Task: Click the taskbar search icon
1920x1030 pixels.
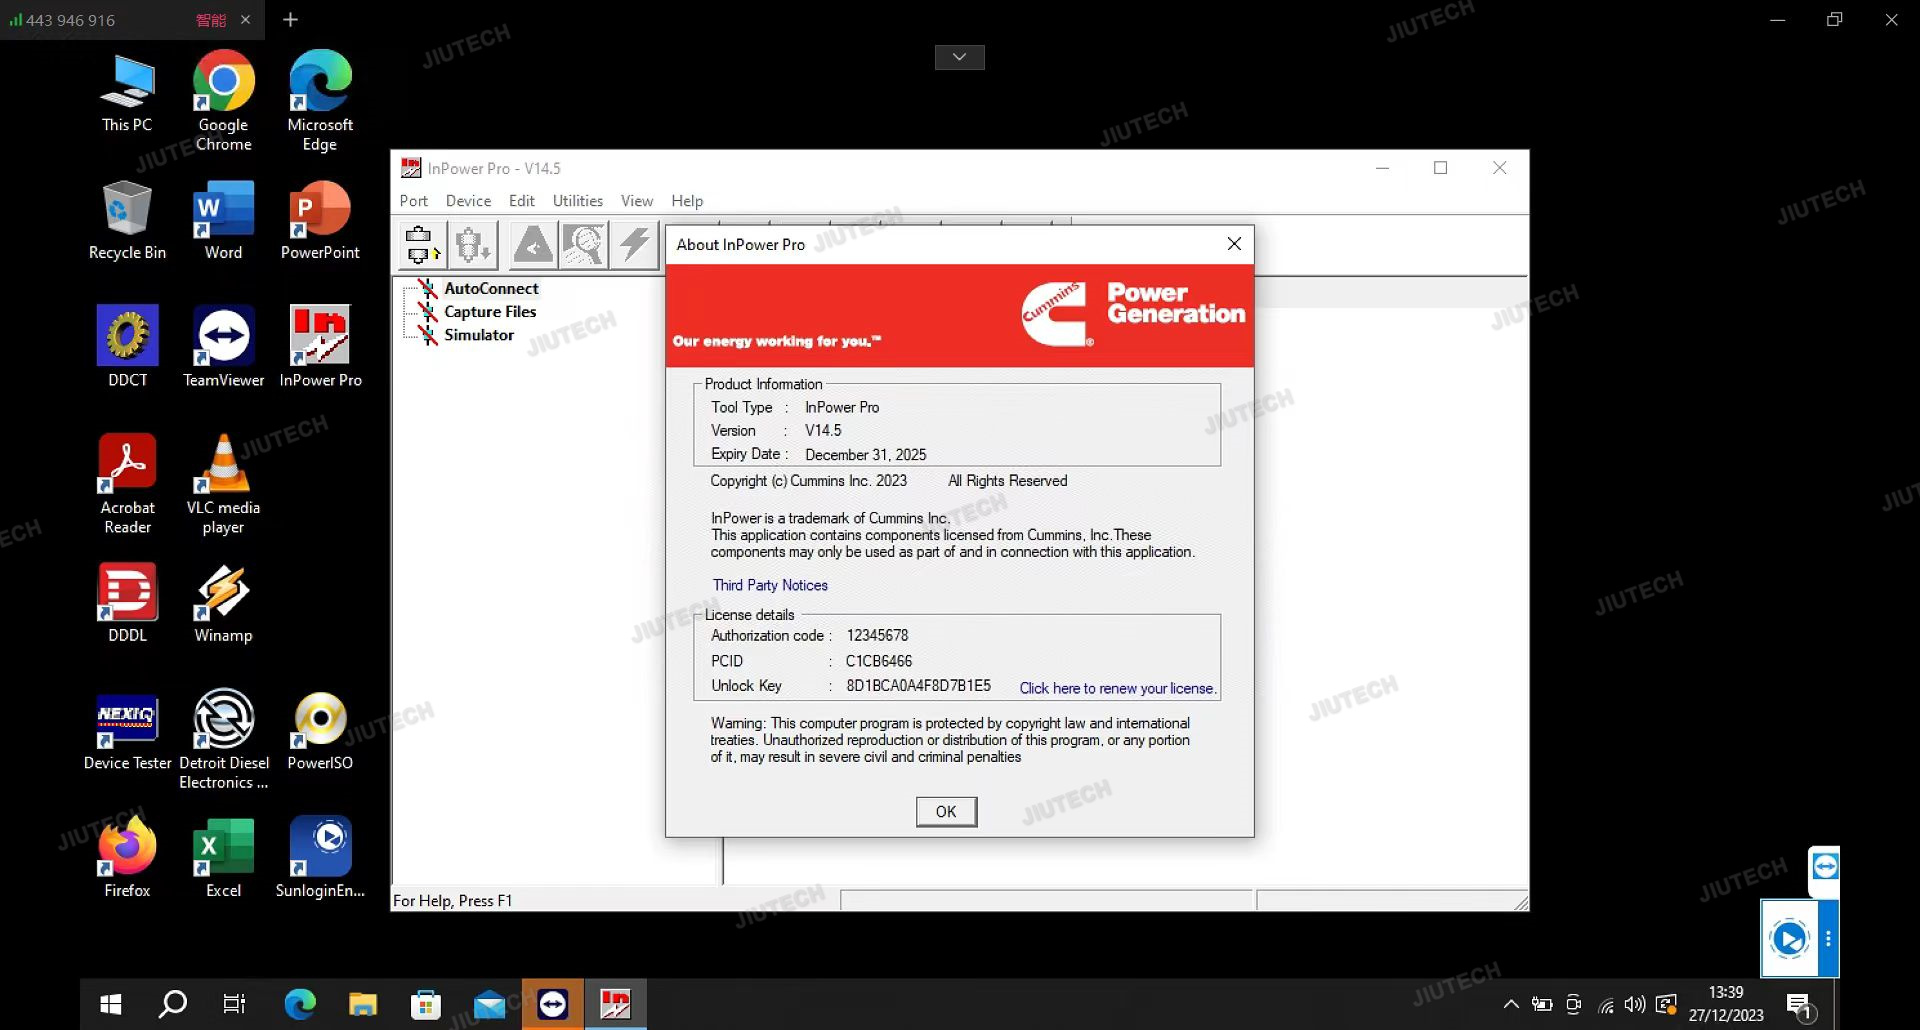Action: click(x=173, y=1004)
